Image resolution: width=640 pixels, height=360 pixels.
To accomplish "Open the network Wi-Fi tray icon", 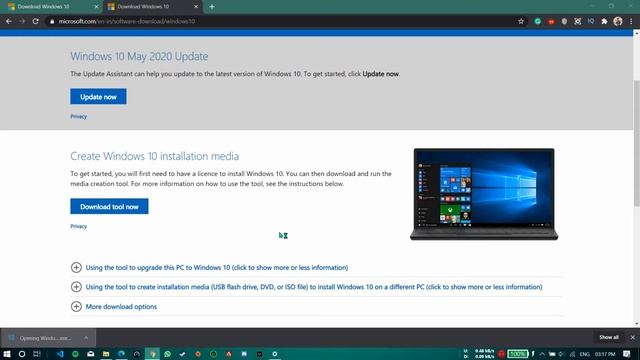I will tap(572, 354).
